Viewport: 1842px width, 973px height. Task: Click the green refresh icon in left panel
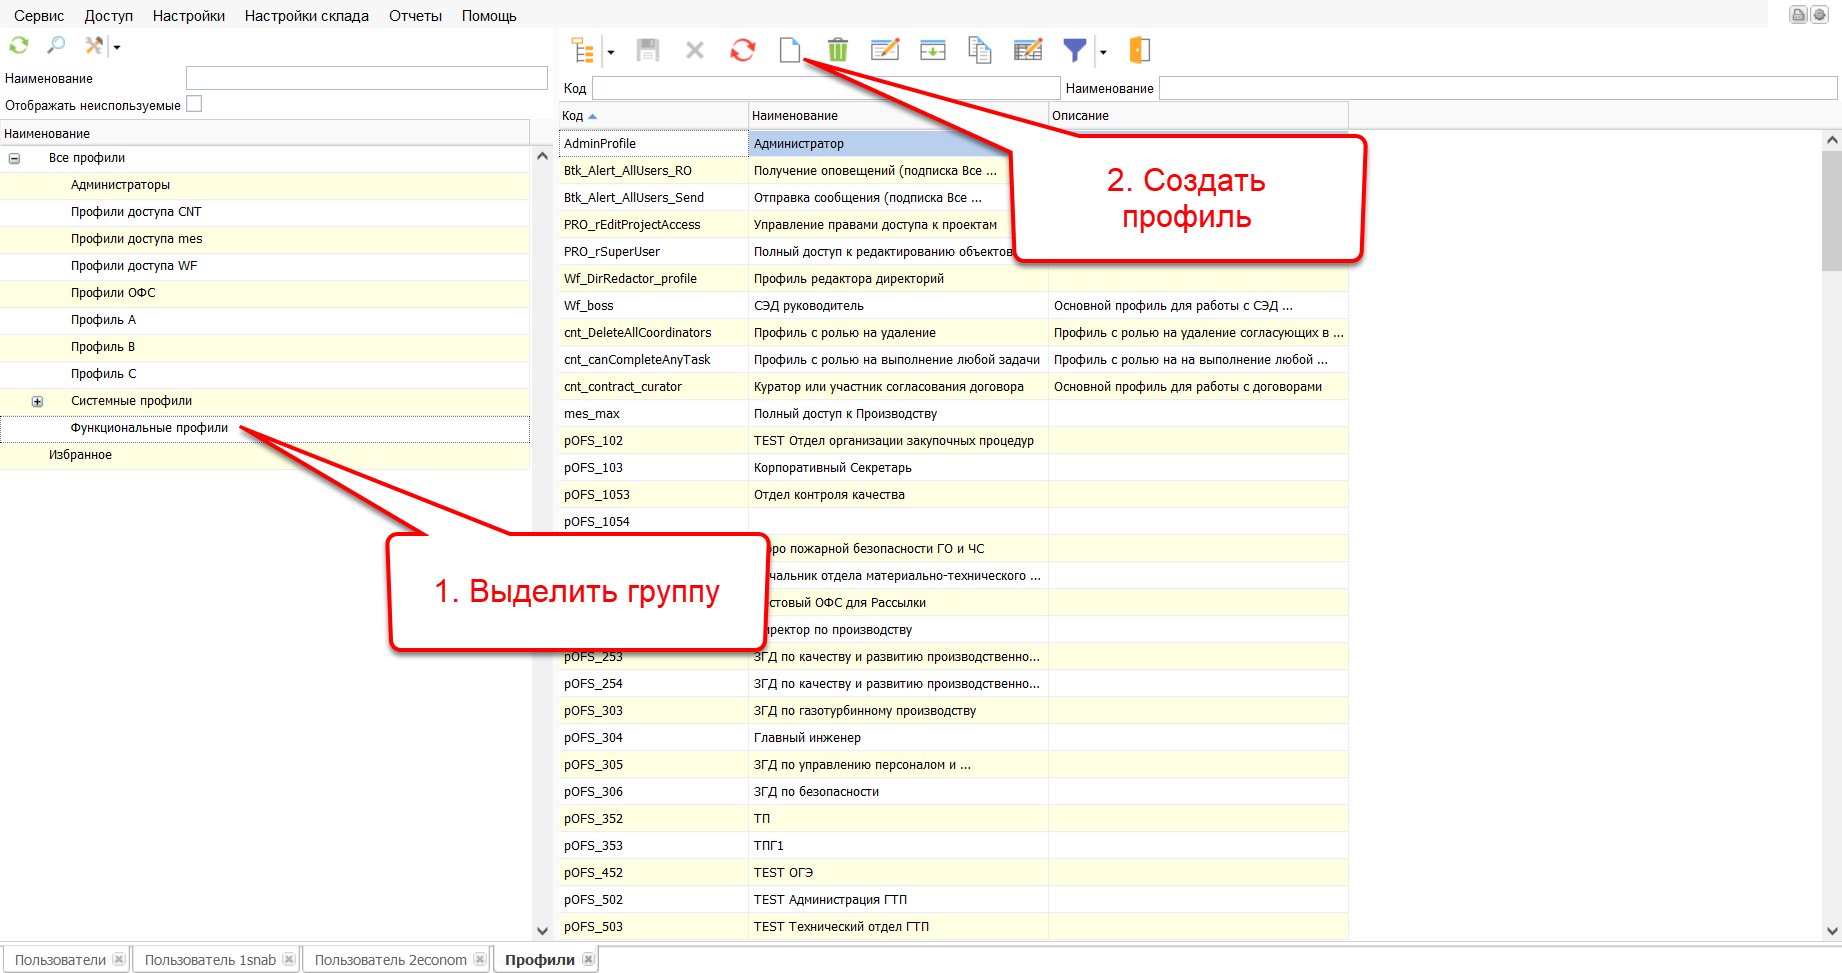19,46
